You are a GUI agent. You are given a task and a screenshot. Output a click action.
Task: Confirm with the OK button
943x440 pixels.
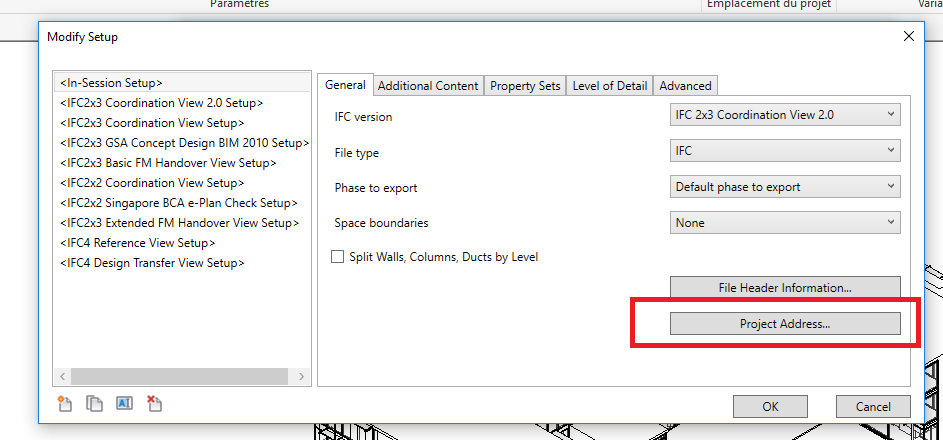(x=770, y=407)
